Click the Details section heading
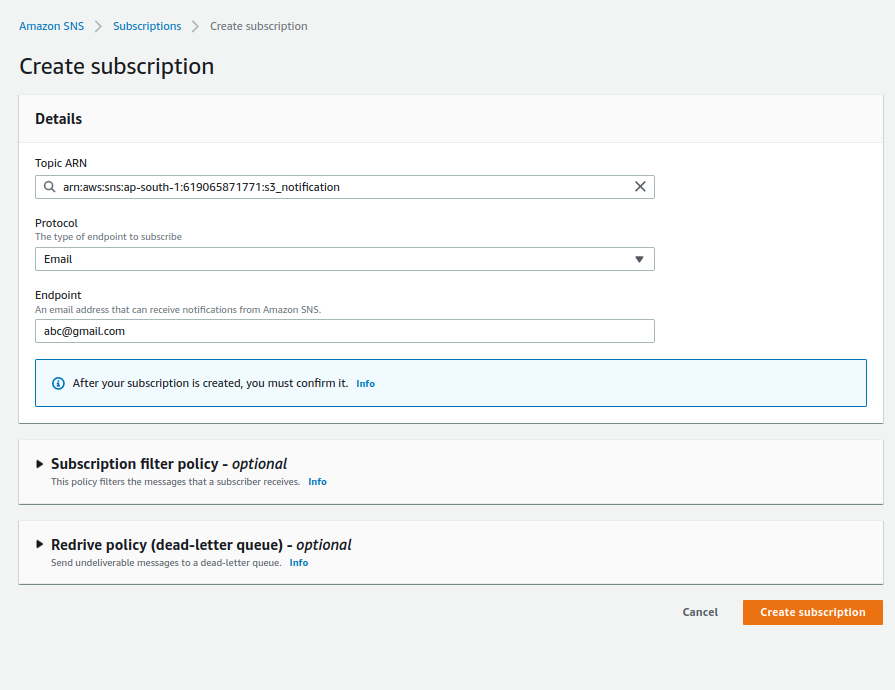895x690 pixels. coord(59,119)
